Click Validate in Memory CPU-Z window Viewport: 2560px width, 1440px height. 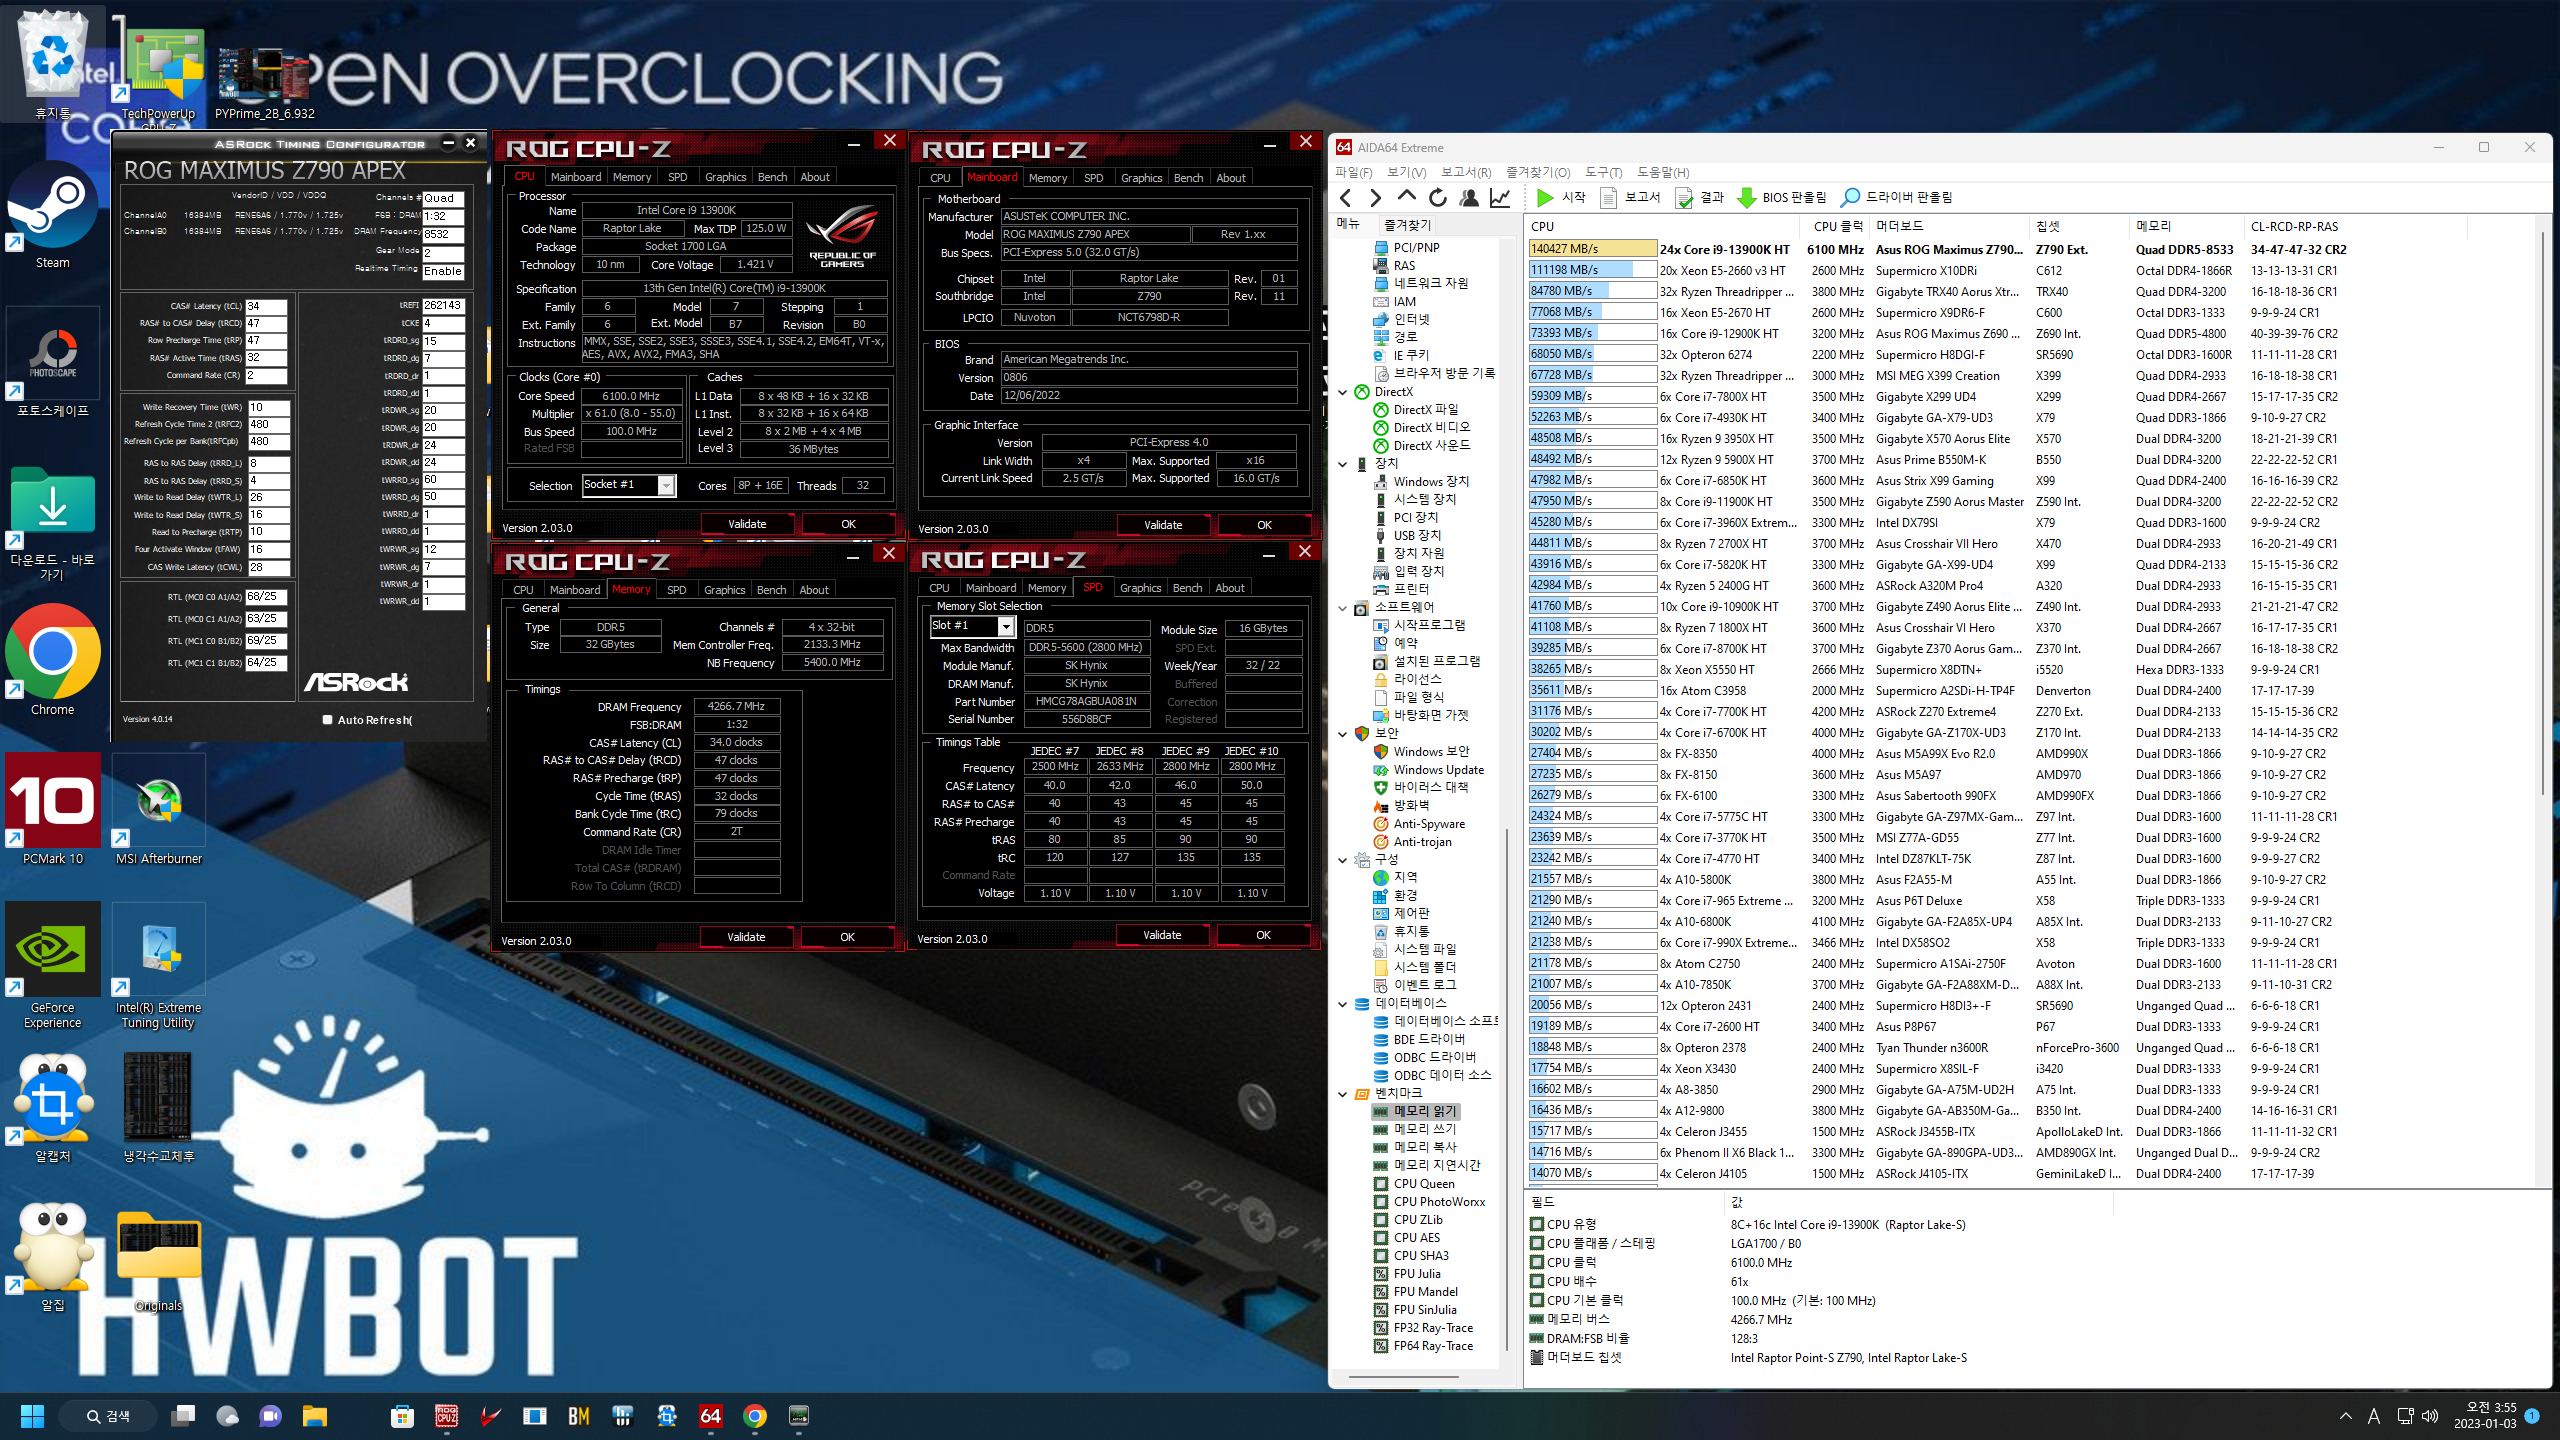(746, 937)
